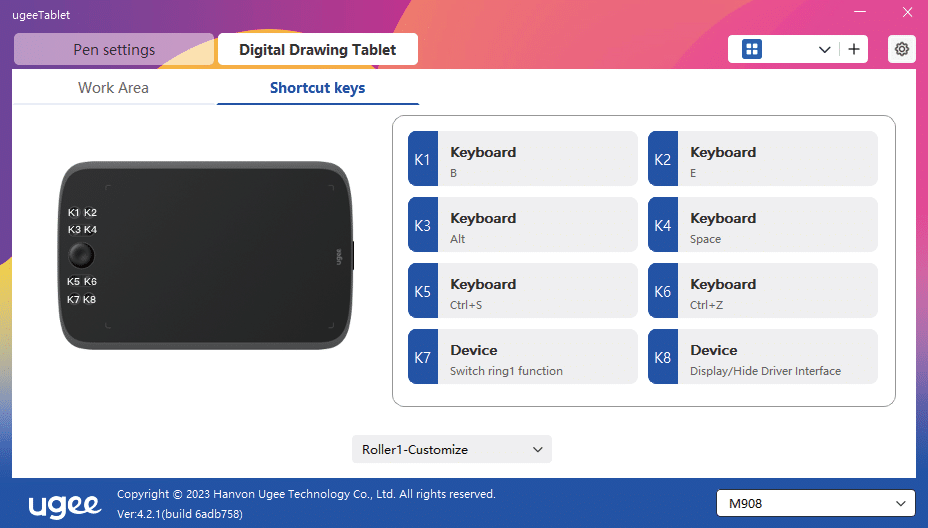The width and height of the screenshot is (928, 528).
Task: Click the K7 blue label badge
Action: pyautogui.click(x=423, y=357)
